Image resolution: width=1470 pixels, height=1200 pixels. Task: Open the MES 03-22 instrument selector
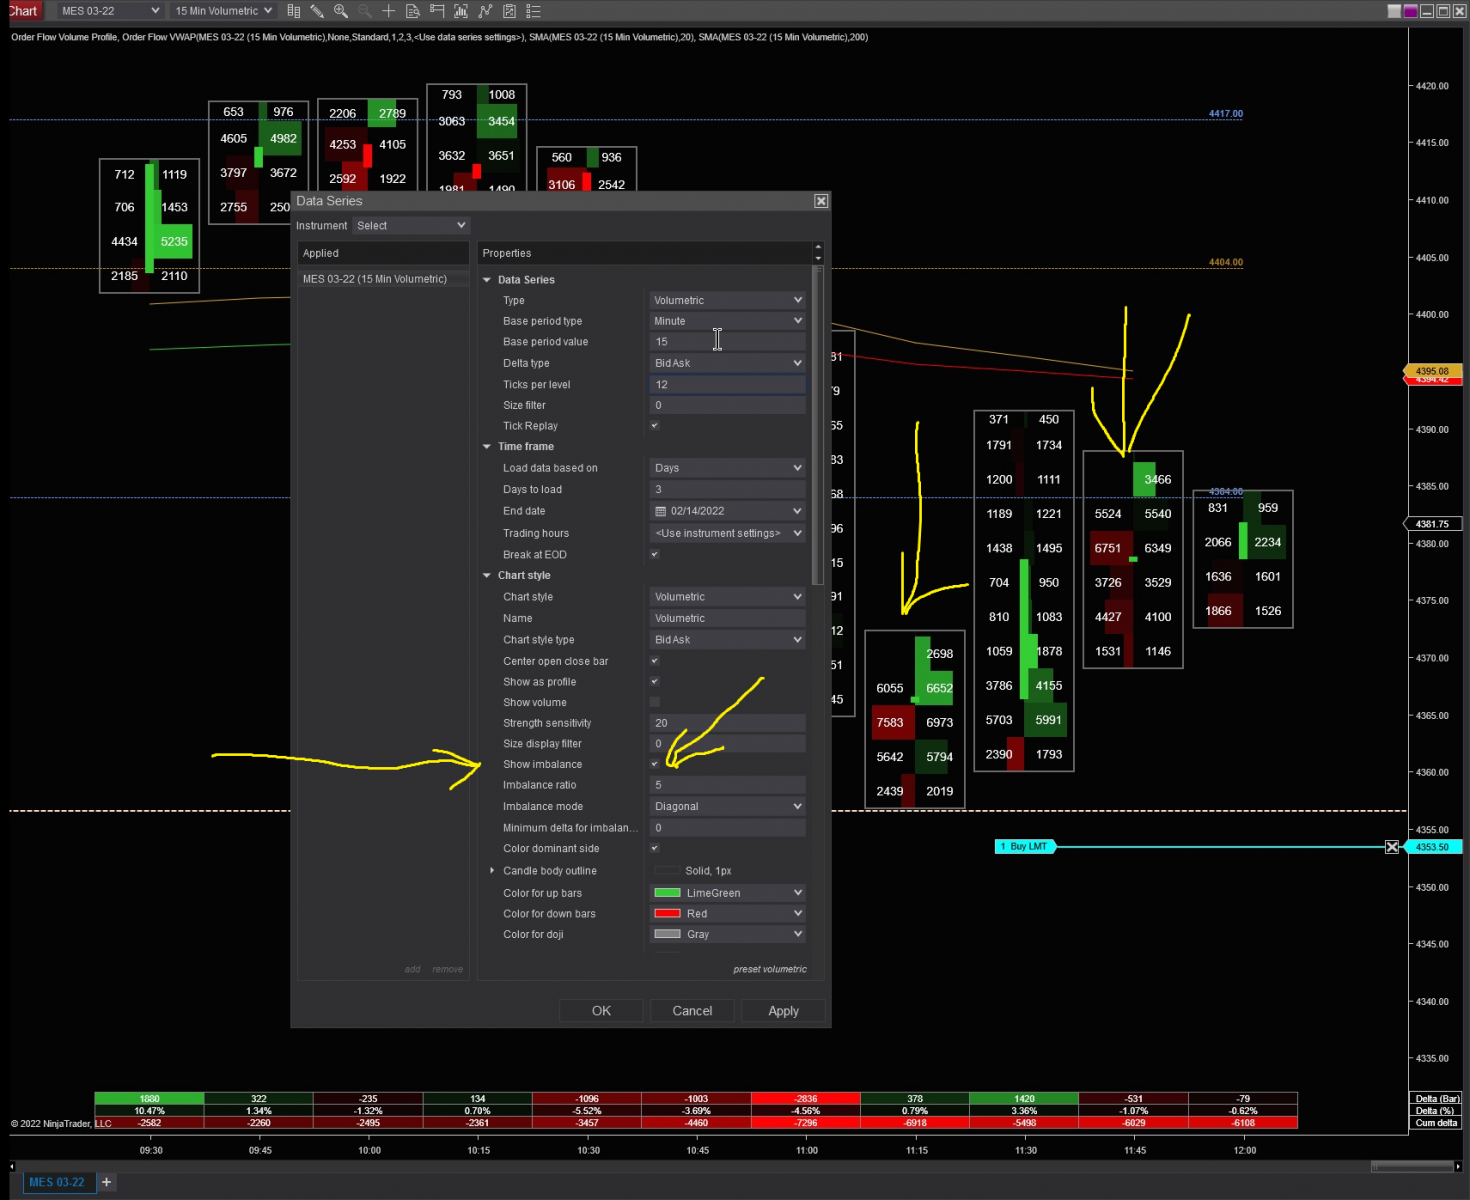click(109, 11)
